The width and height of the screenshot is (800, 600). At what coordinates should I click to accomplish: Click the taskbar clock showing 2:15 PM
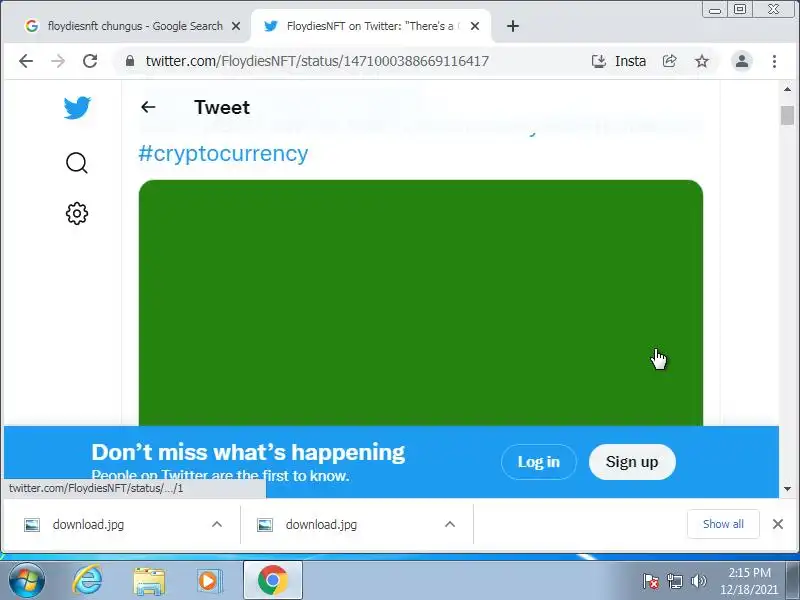749,581
